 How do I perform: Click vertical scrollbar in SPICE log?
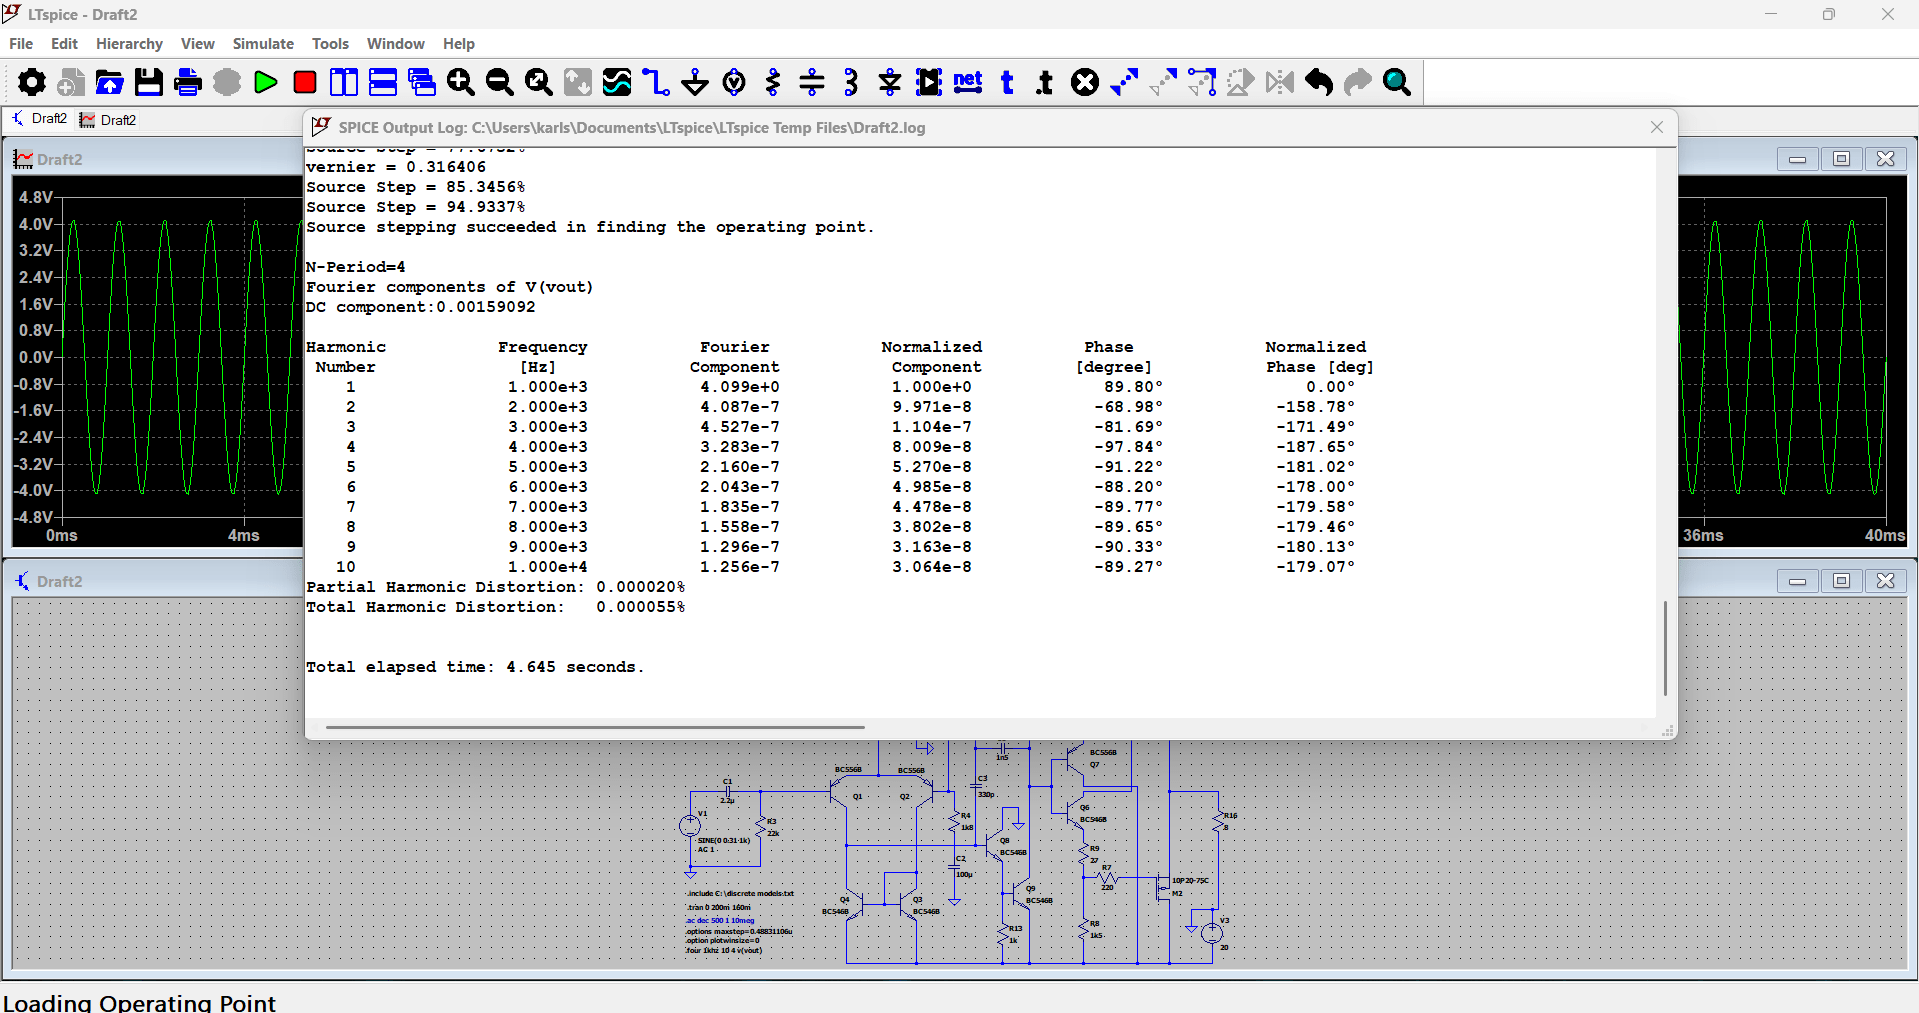(1665, 648)
